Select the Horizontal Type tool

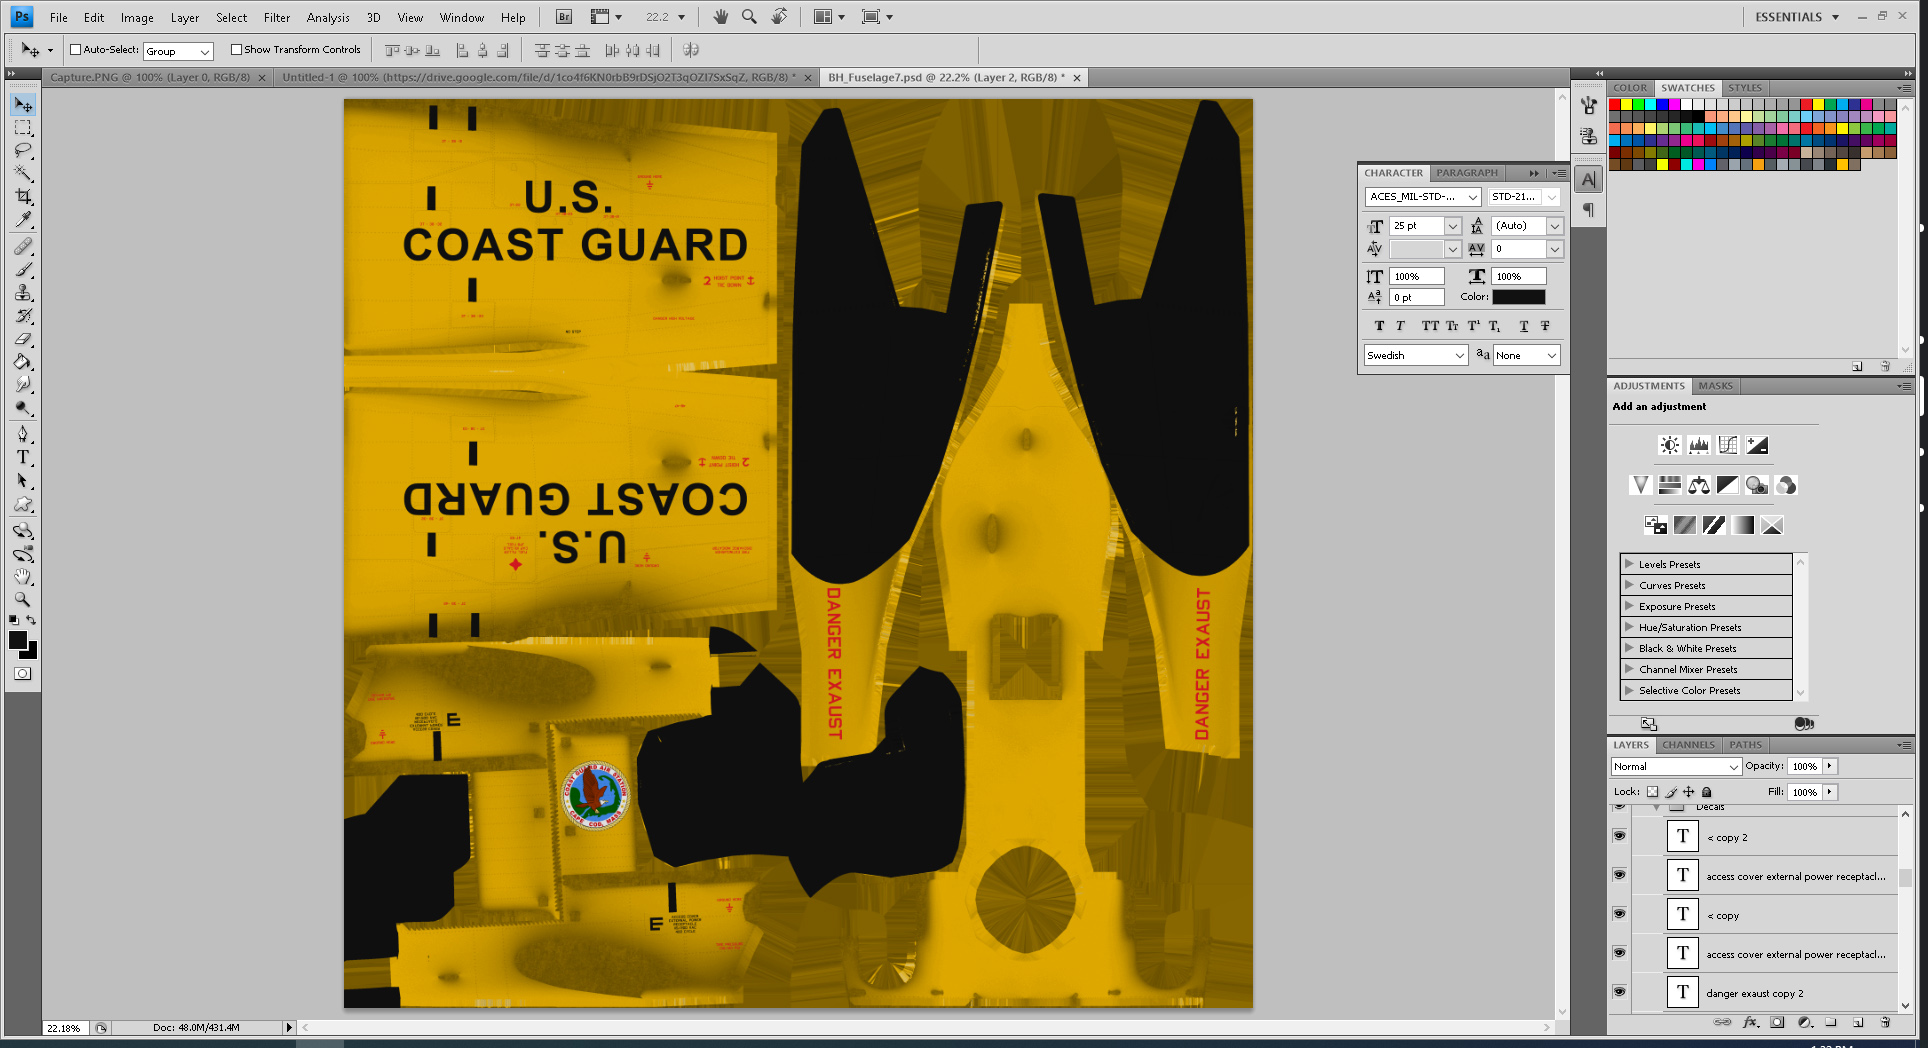tap(23, 458)
